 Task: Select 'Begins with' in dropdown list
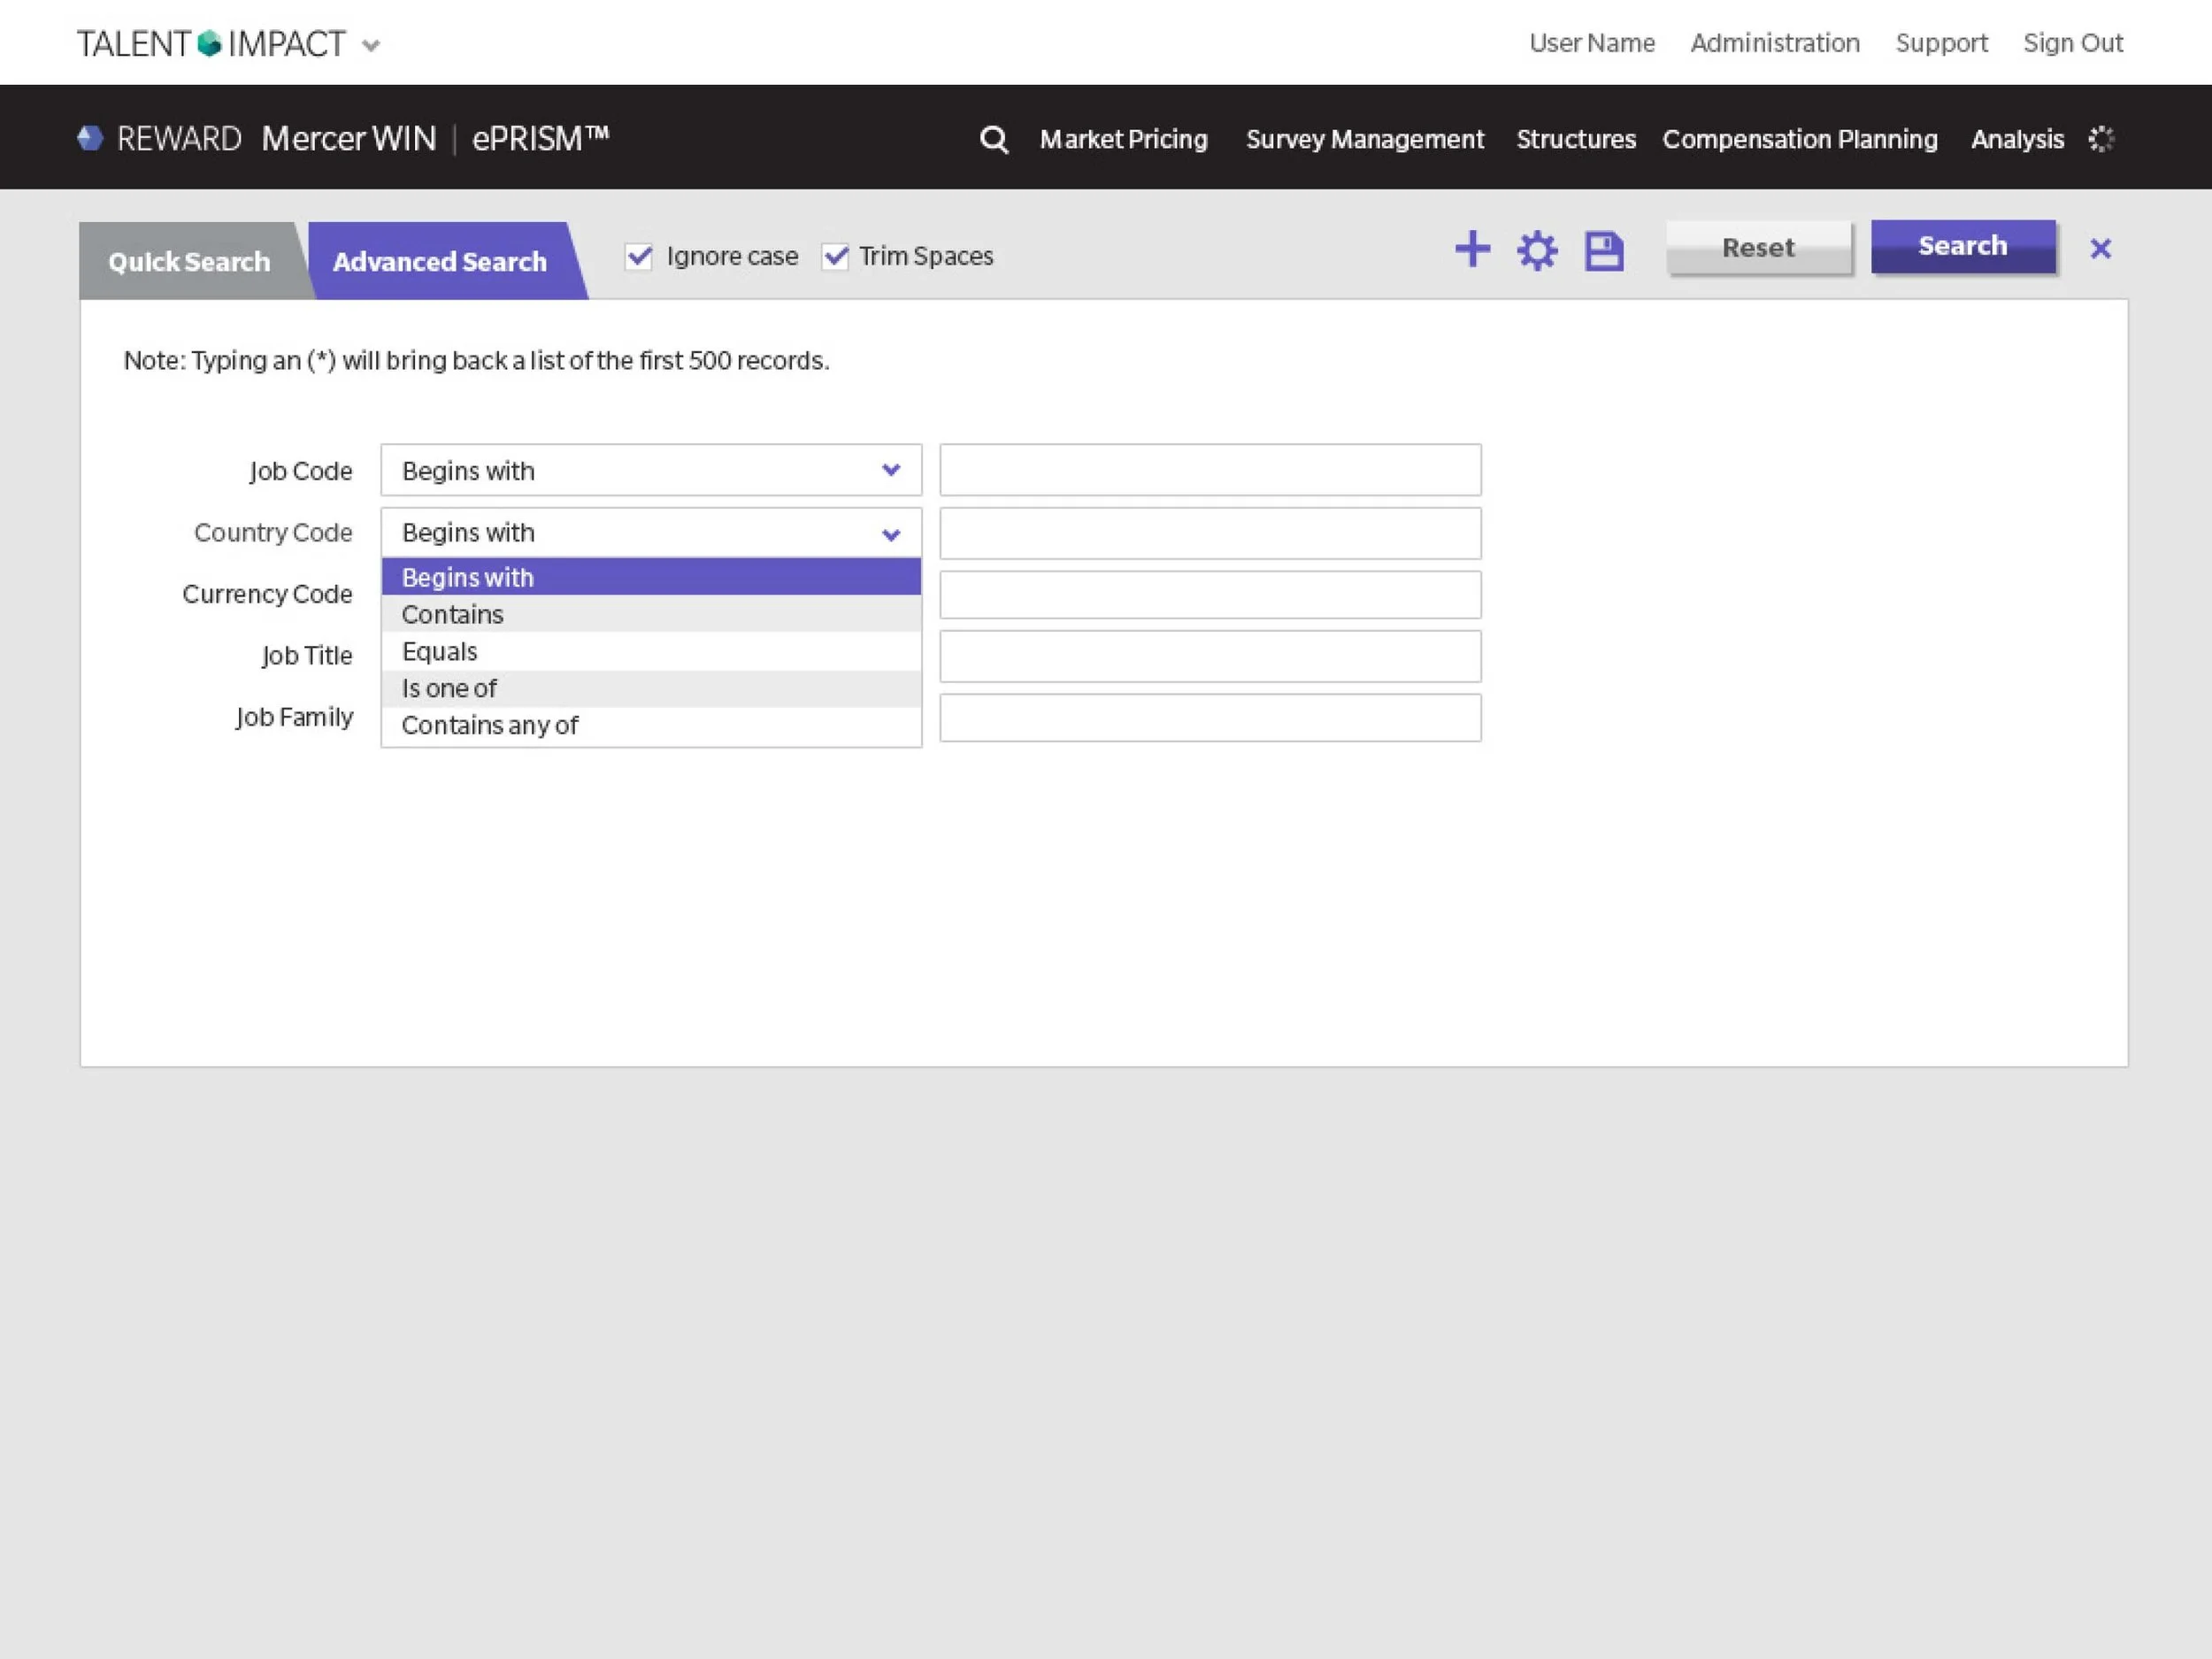click(x=651, y=577)
